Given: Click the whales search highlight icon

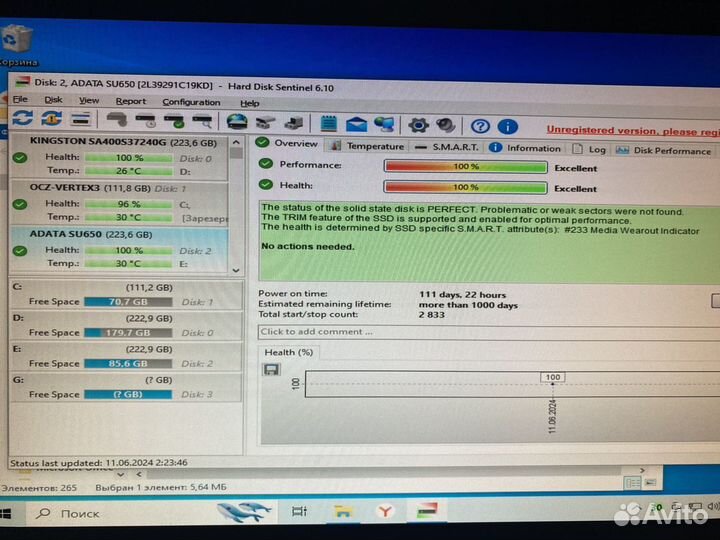Looking at the screenshot, I should click(244, 512).
